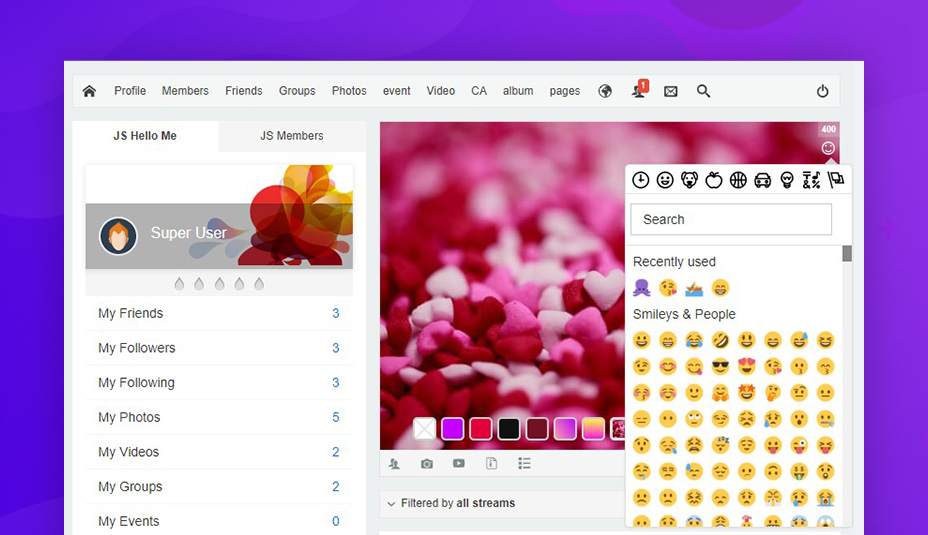Click the file document attach icon
This screenshot has width=928, height=535.
(491, 463)
